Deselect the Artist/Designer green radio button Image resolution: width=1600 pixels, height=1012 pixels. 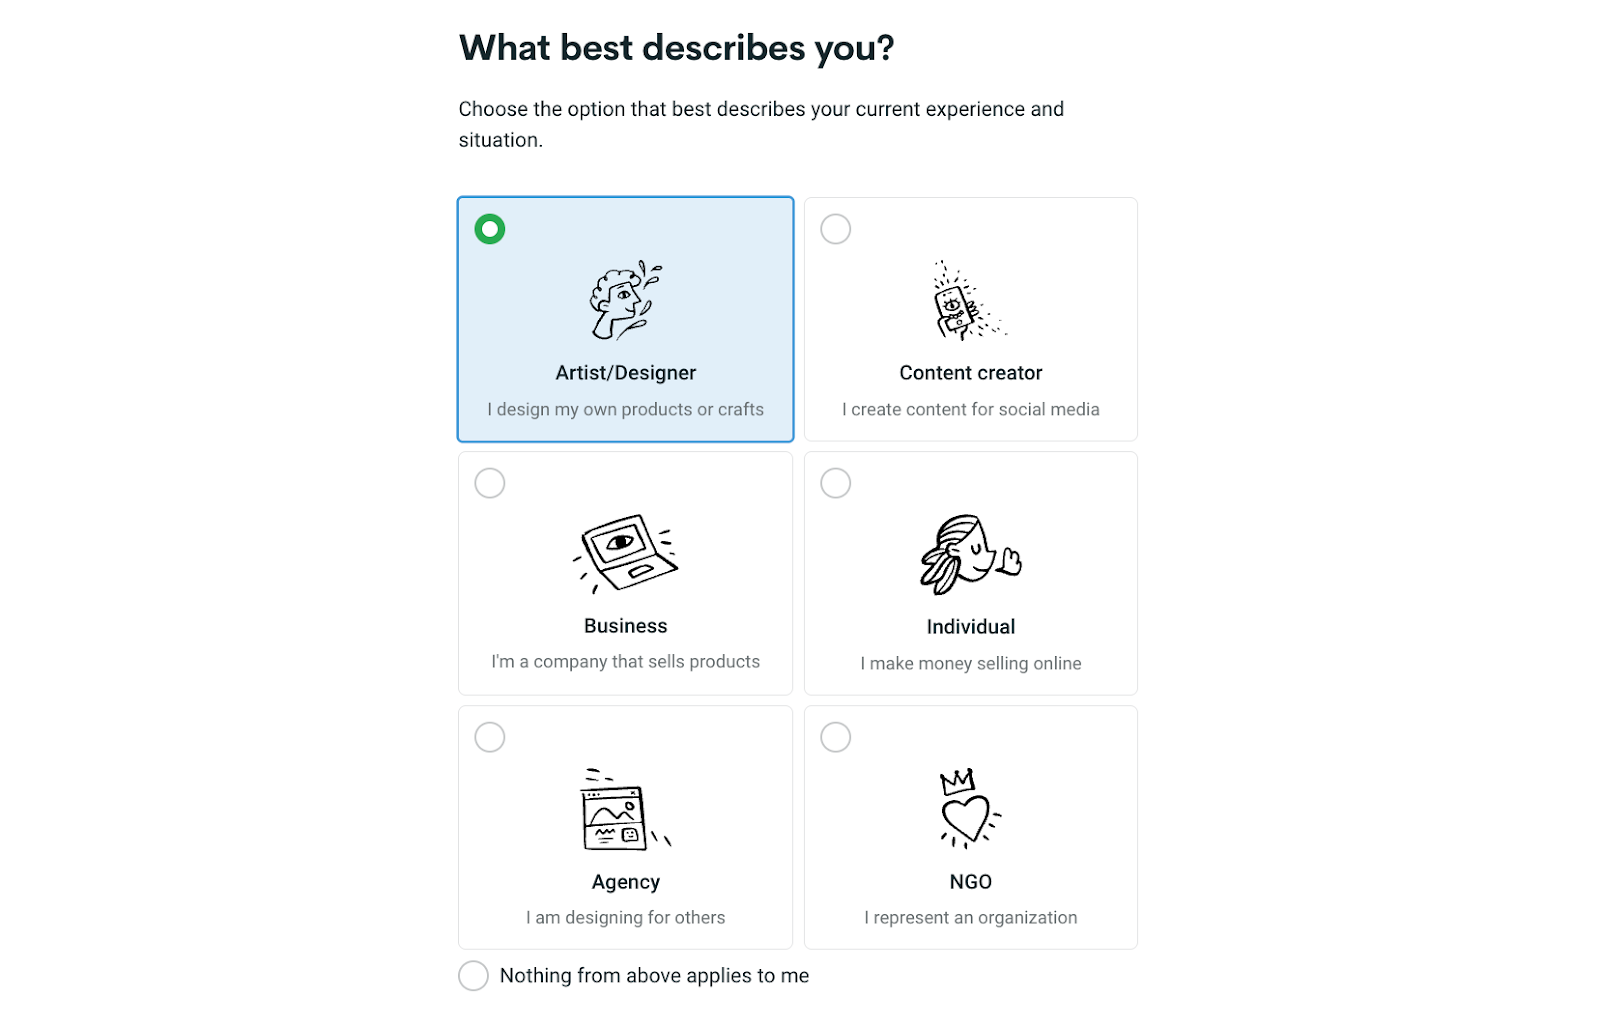point(490,228)
